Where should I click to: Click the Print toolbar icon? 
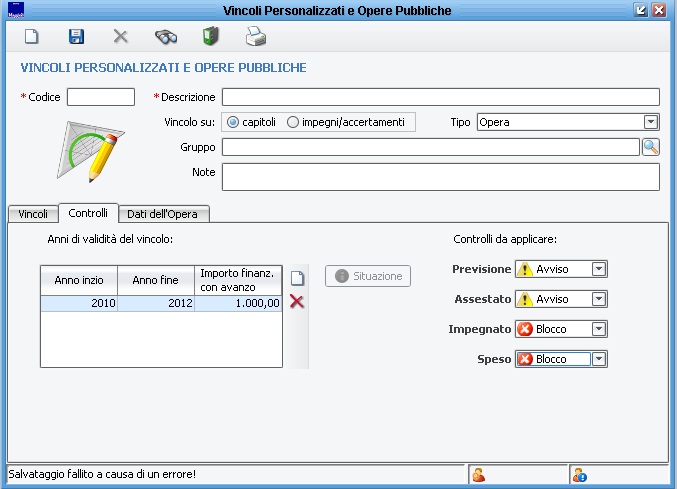click(x=255, y=37)
